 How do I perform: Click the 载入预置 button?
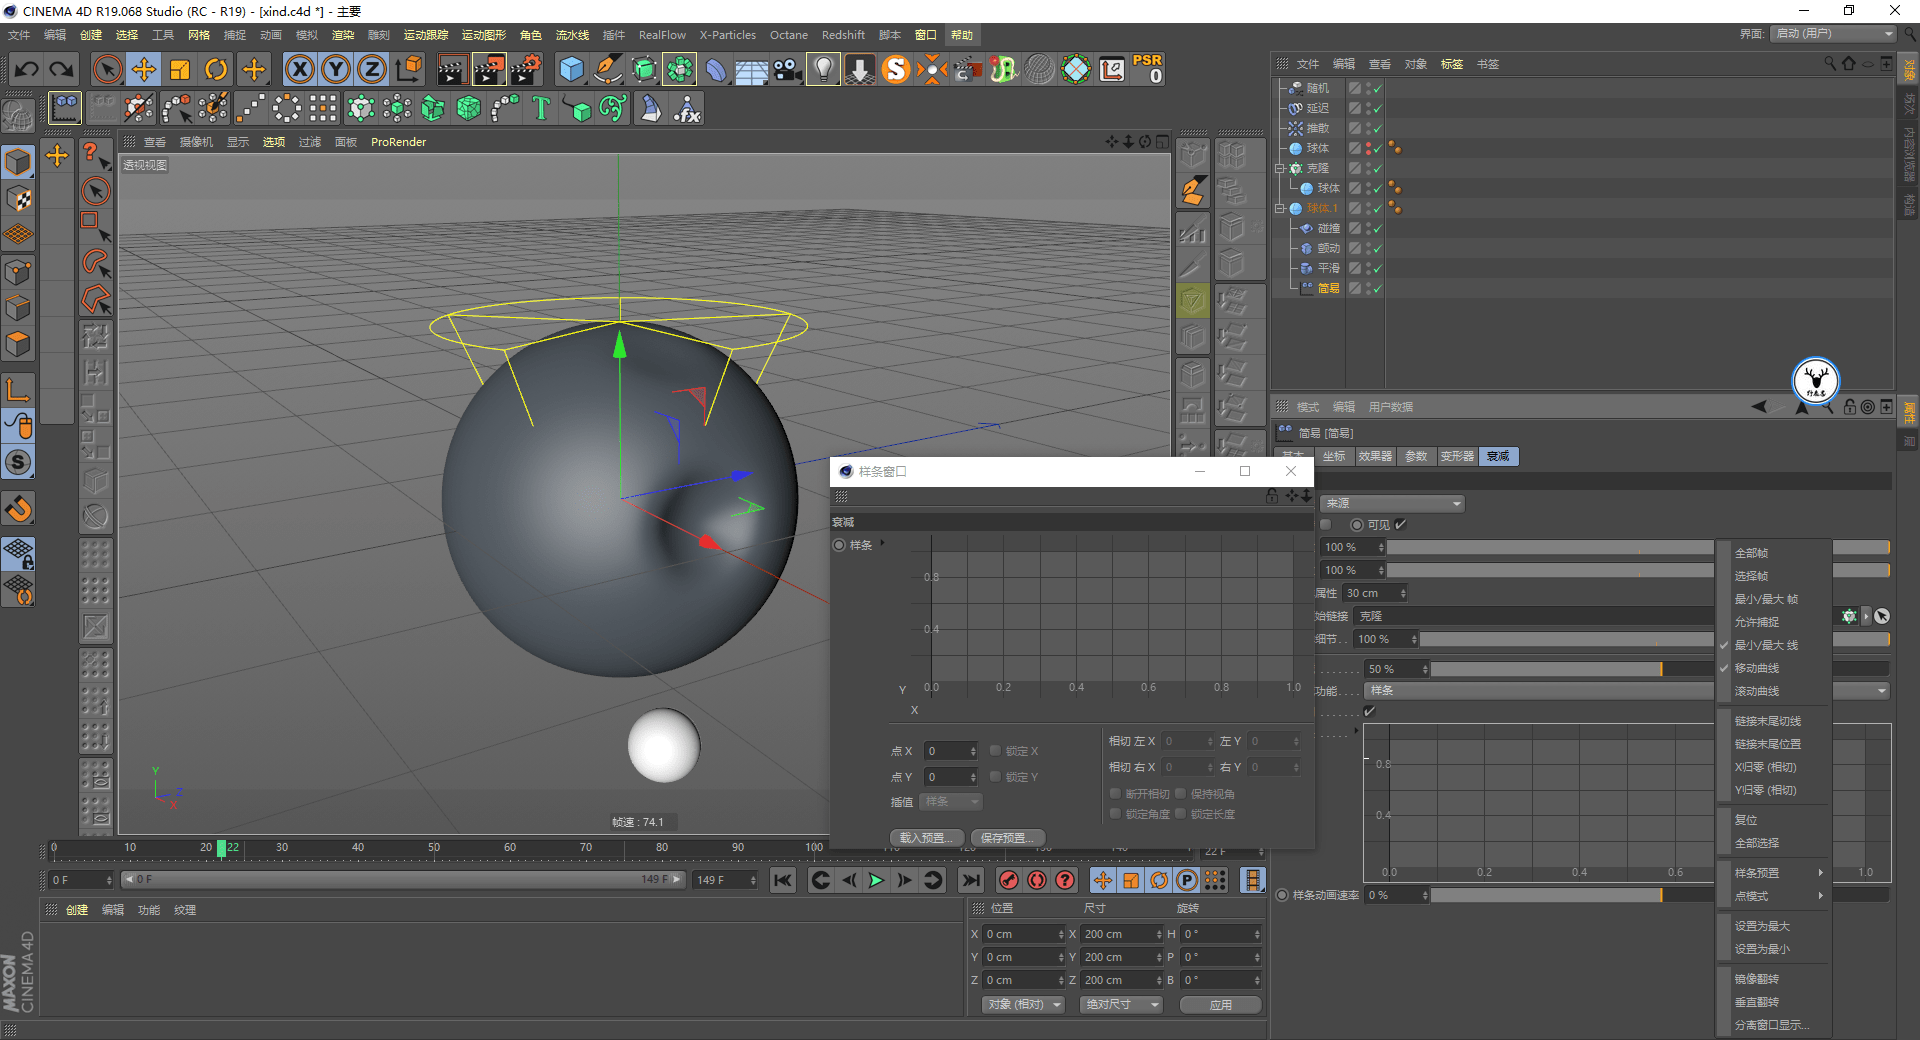927,838
